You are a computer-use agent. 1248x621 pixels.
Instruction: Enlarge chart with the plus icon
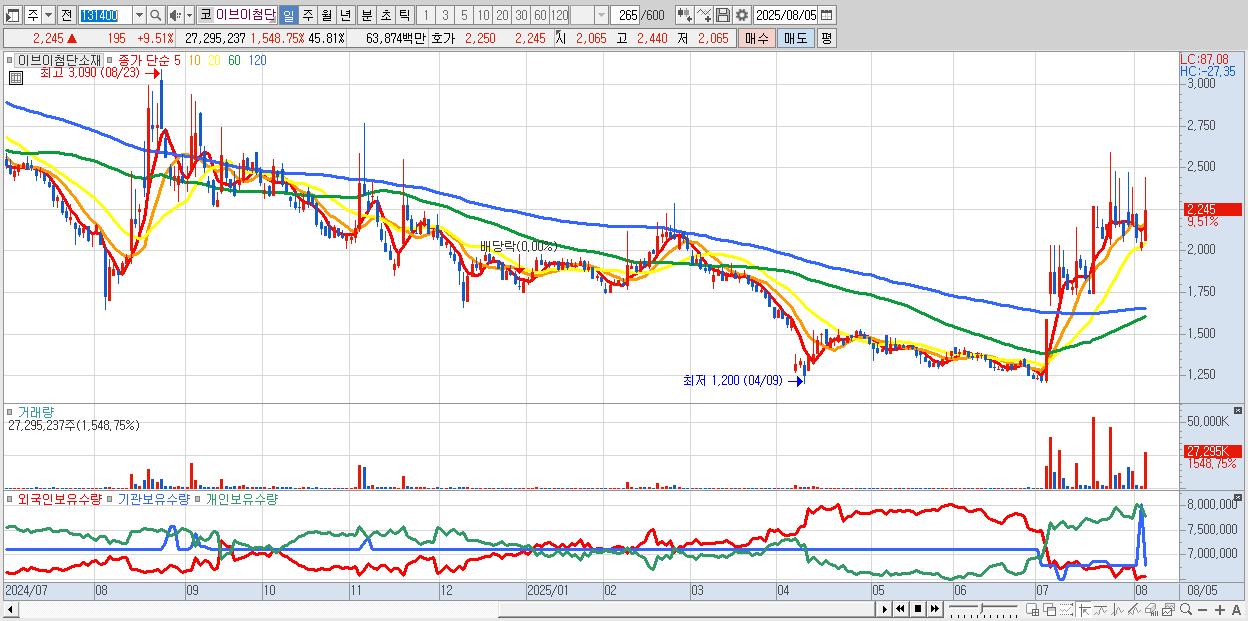click(1219, 610)
